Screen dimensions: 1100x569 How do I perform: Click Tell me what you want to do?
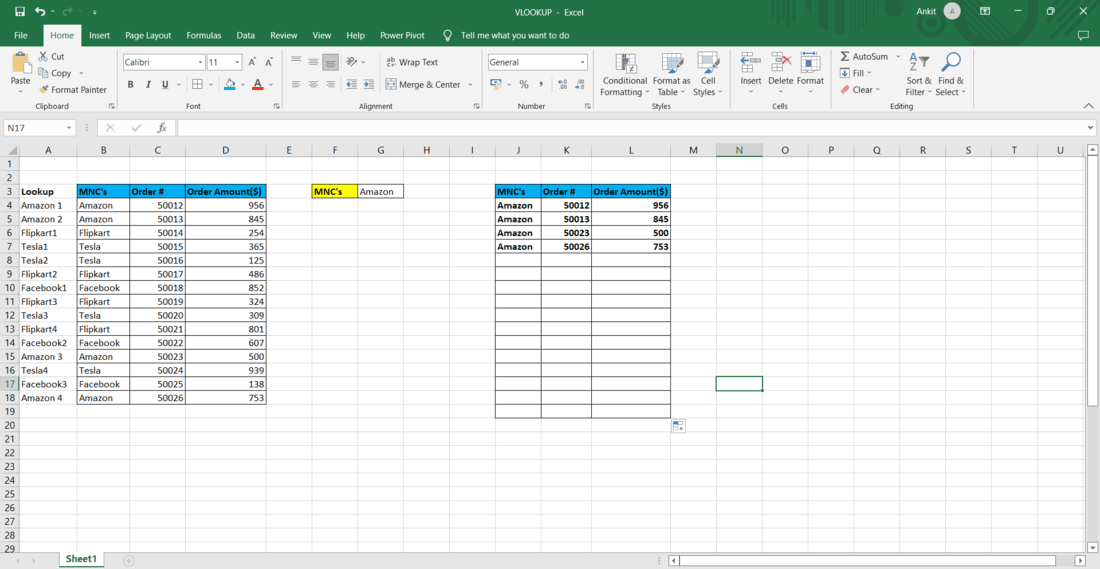pyautogui.click(x=515, y=35)
